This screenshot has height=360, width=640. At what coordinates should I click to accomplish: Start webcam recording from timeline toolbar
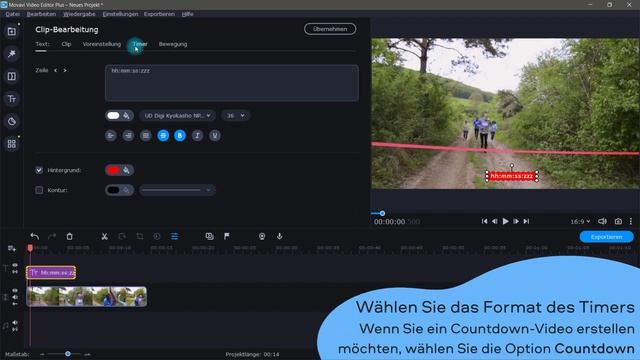(262, 236)
